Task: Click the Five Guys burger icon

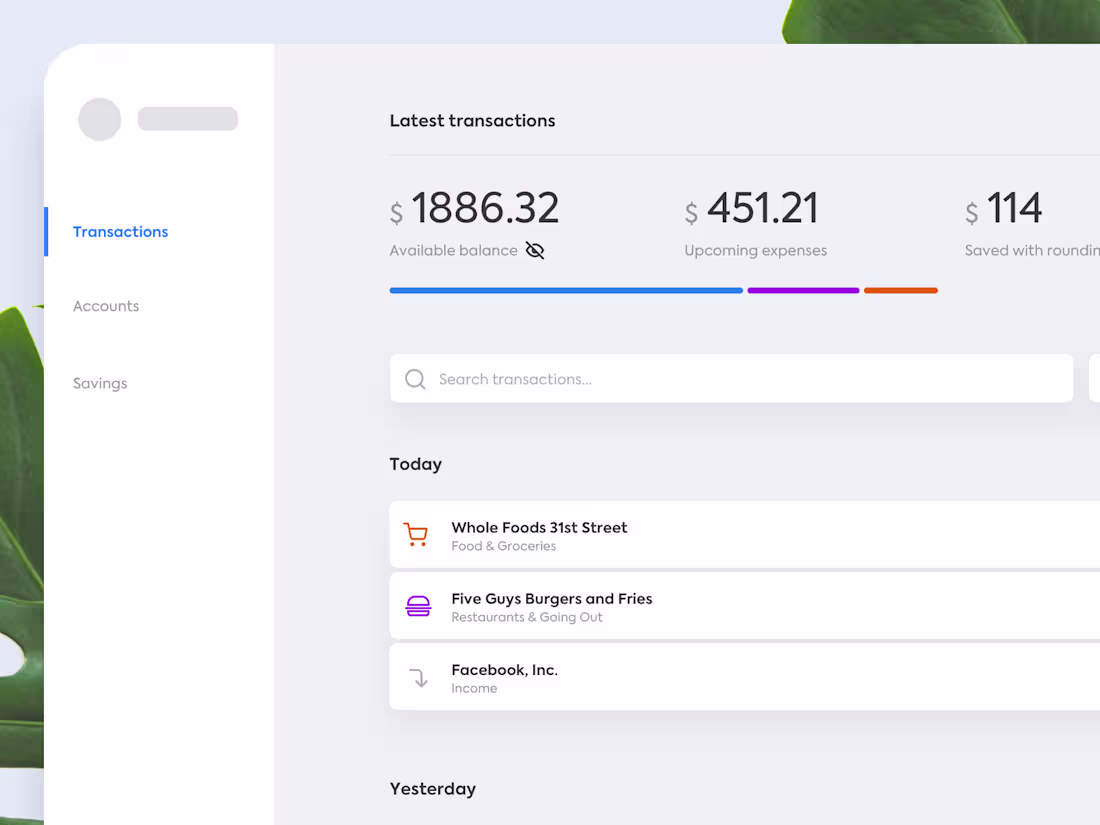Action: [x=418, y=606]
